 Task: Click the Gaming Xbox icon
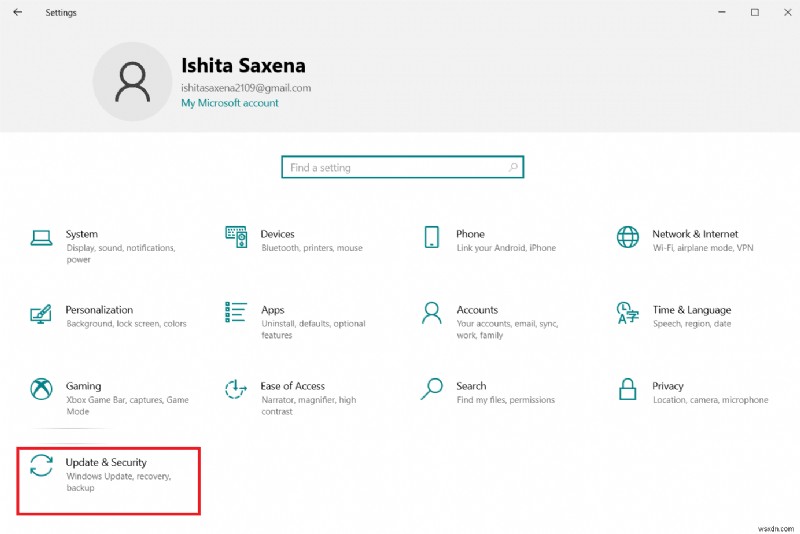pyautogui.click(x=41, y=389)
